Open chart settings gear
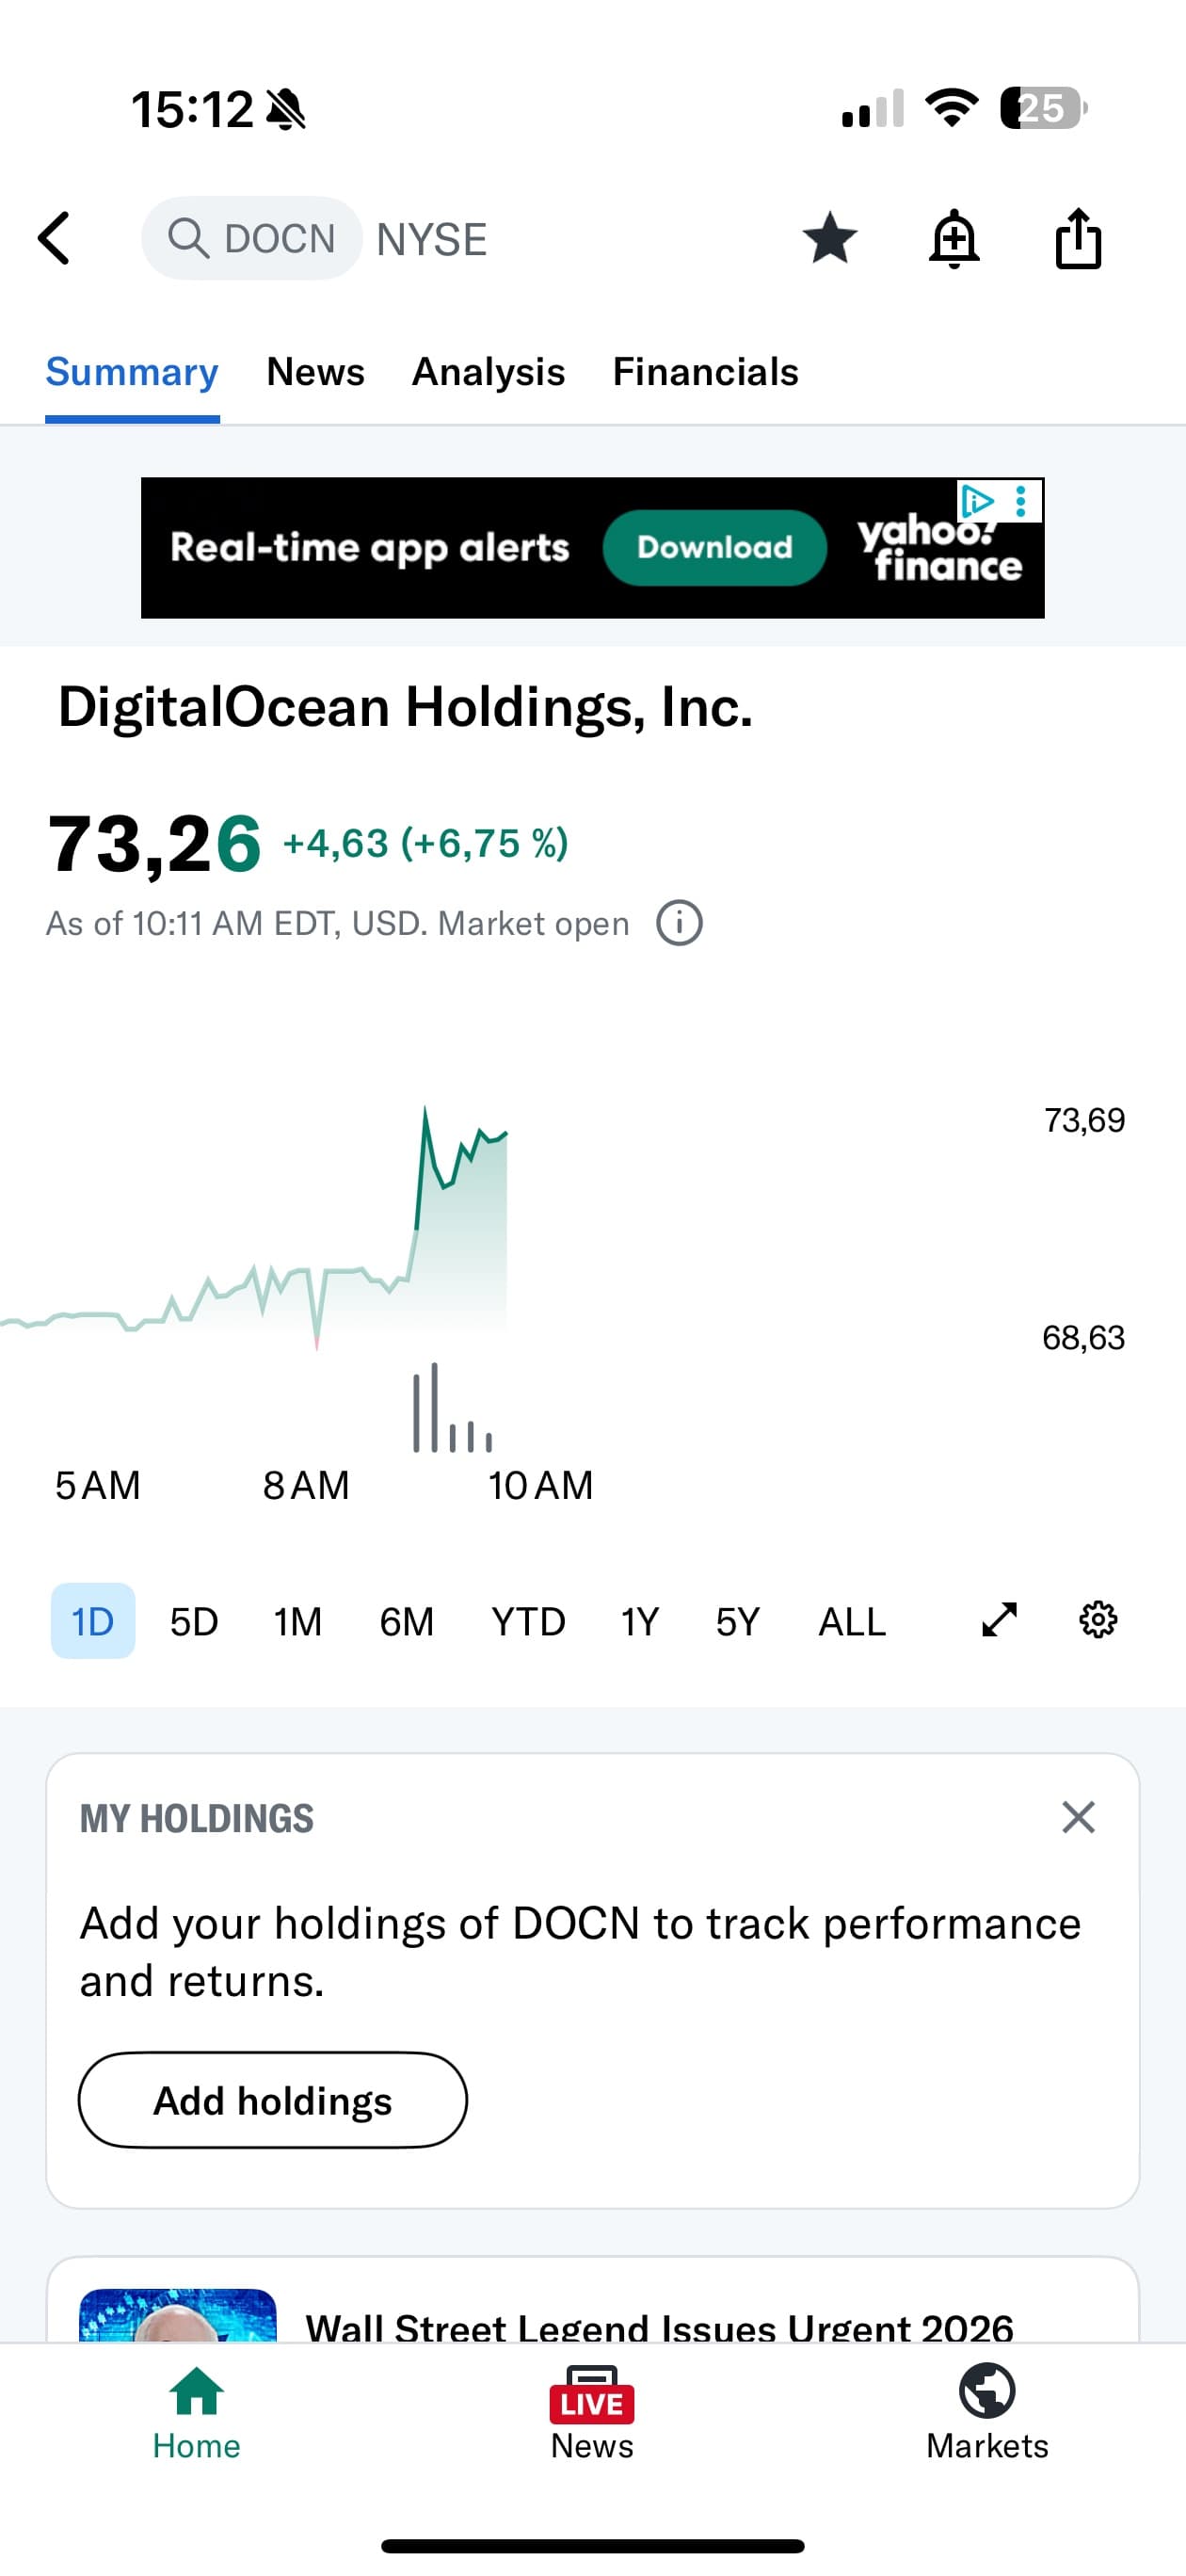 (1097, 1620)
